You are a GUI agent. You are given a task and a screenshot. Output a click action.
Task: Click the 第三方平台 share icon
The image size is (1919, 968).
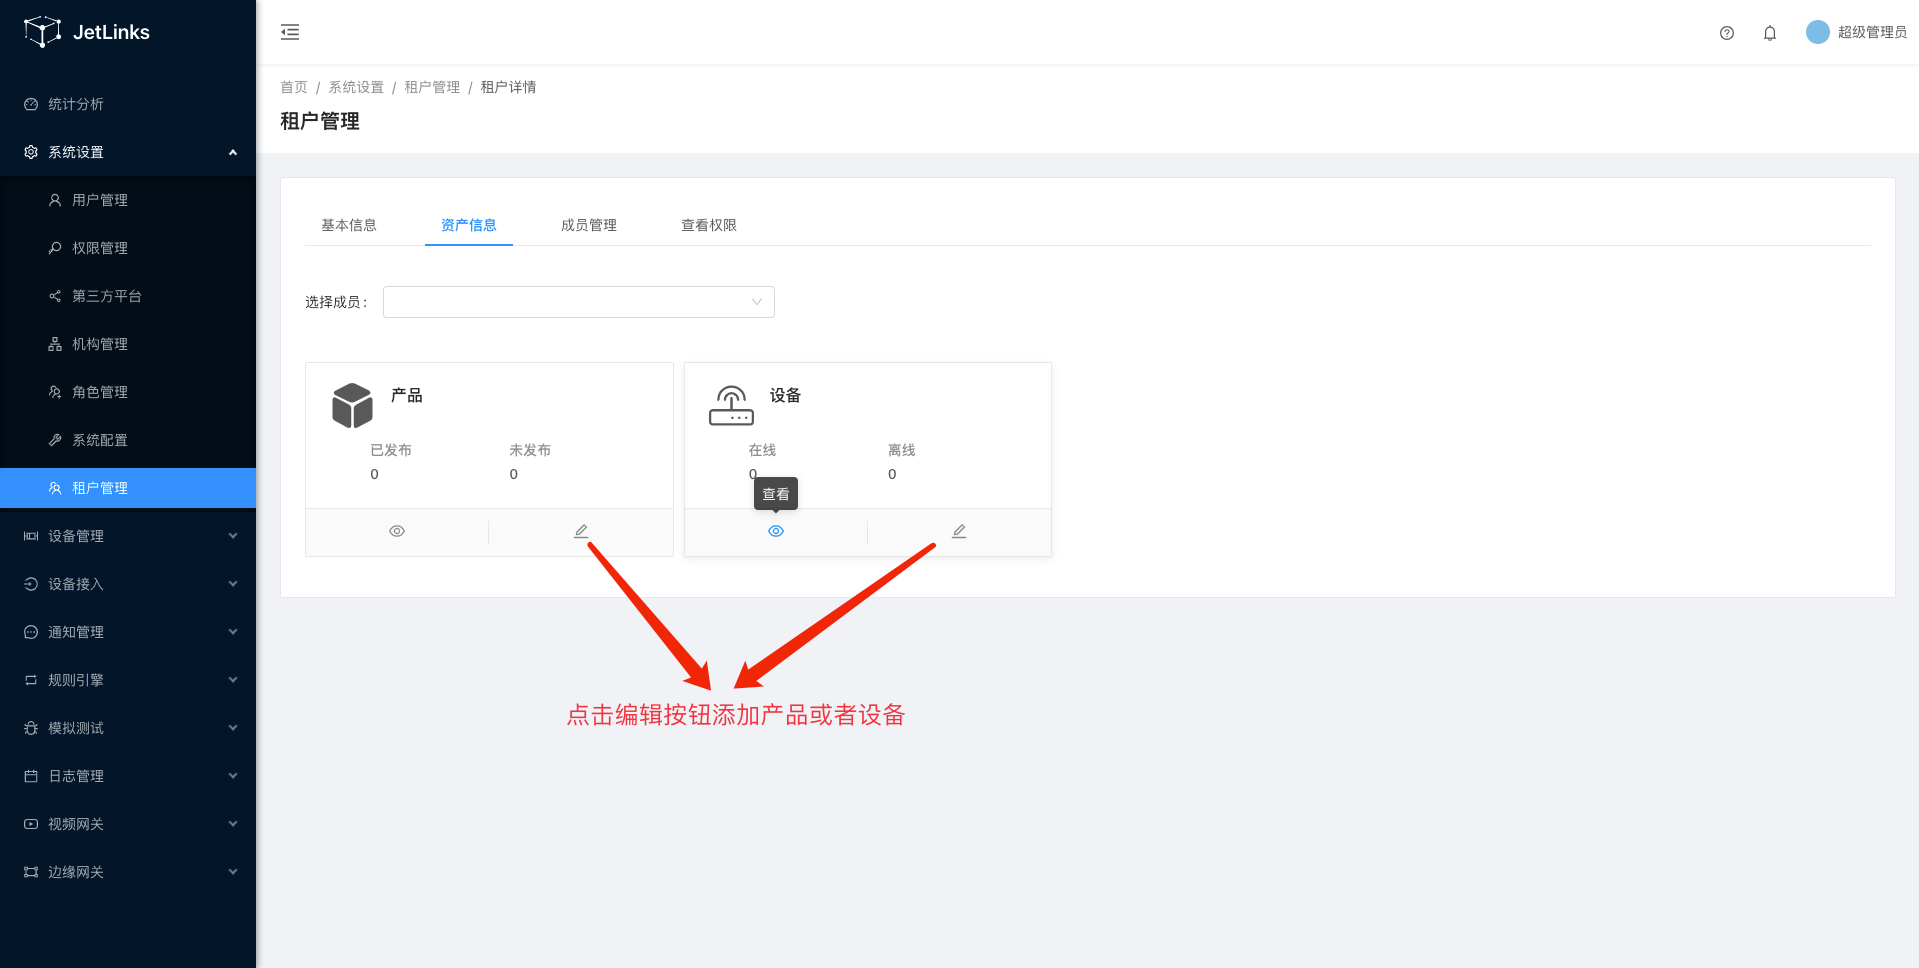[x=55, y=296]
